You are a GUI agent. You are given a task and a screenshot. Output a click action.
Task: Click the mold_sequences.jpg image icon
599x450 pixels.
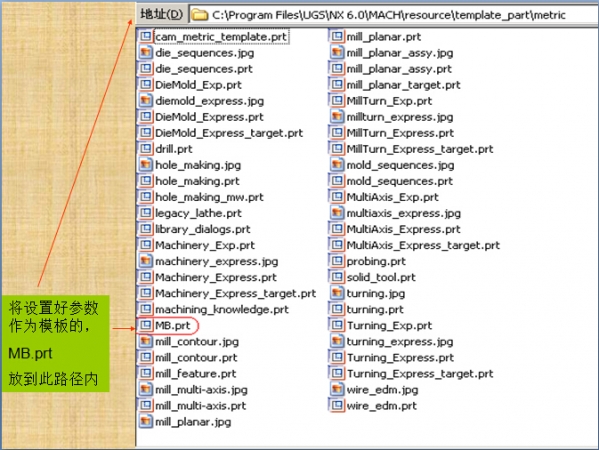pos(337,165)
